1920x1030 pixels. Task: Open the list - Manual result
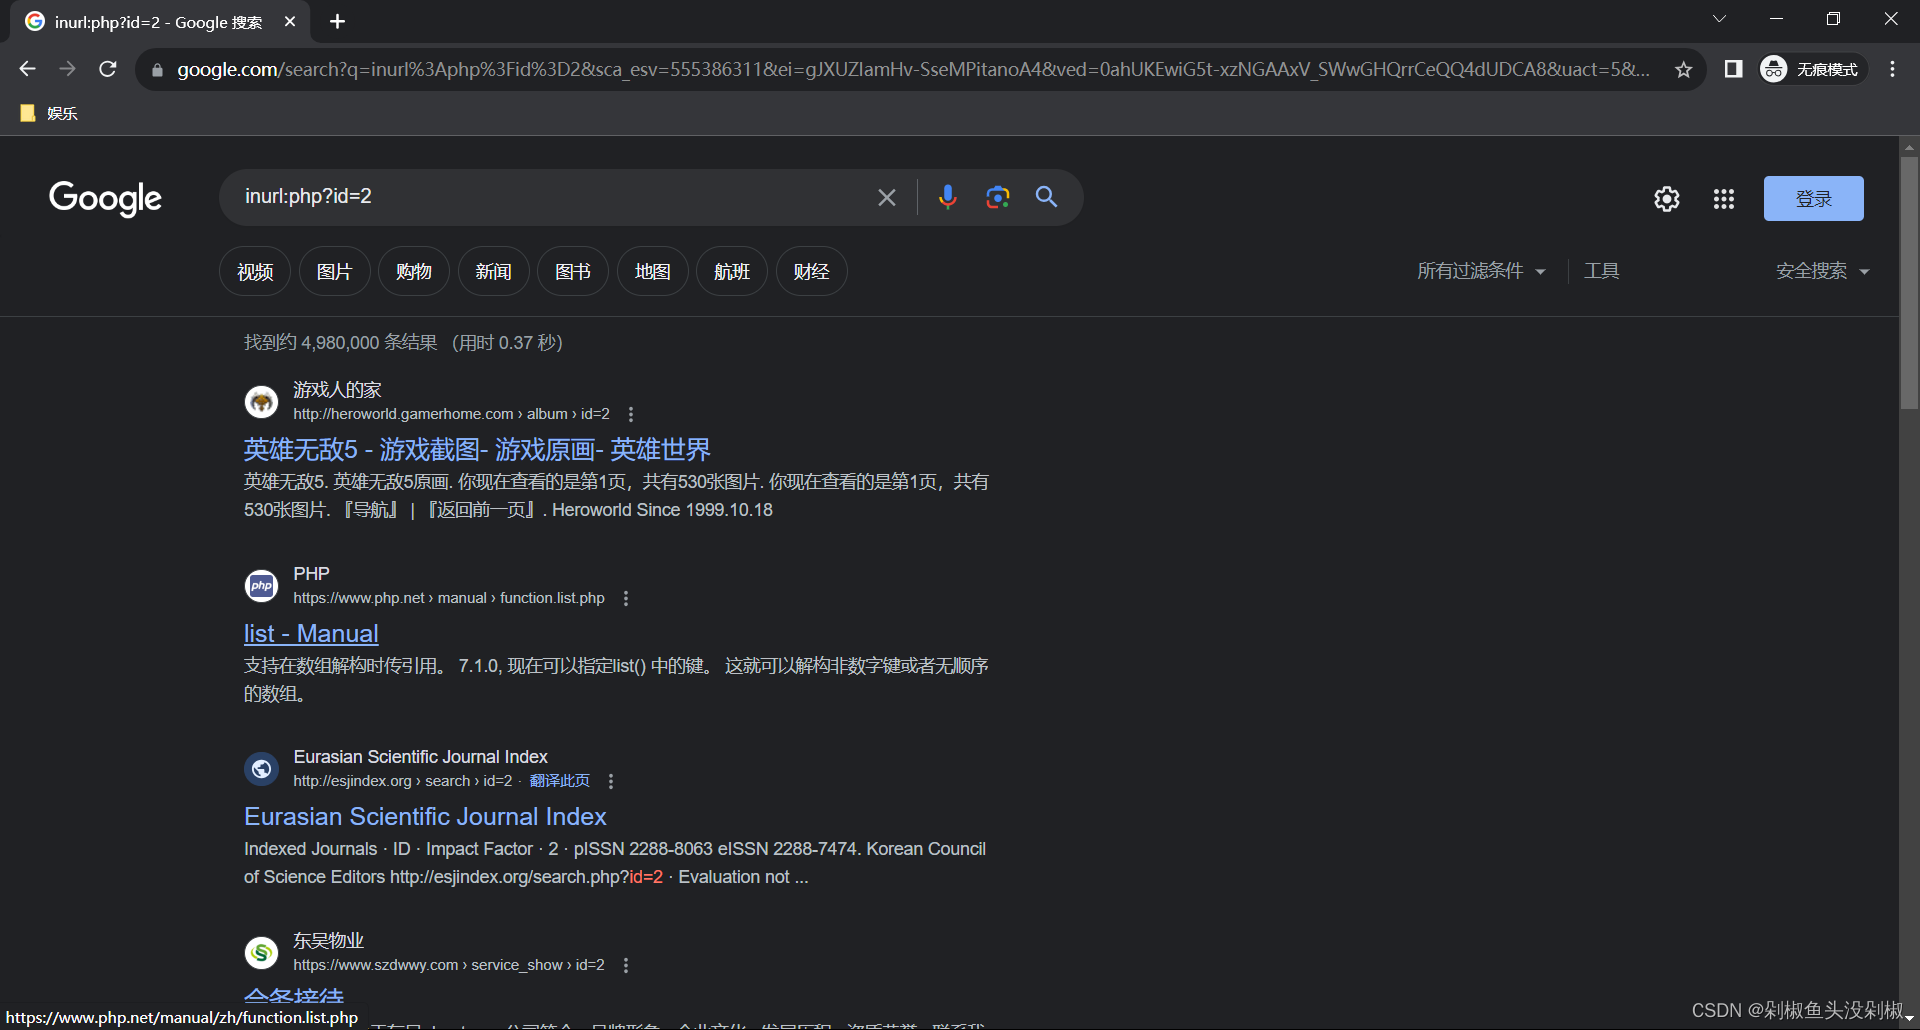[311, 634]
